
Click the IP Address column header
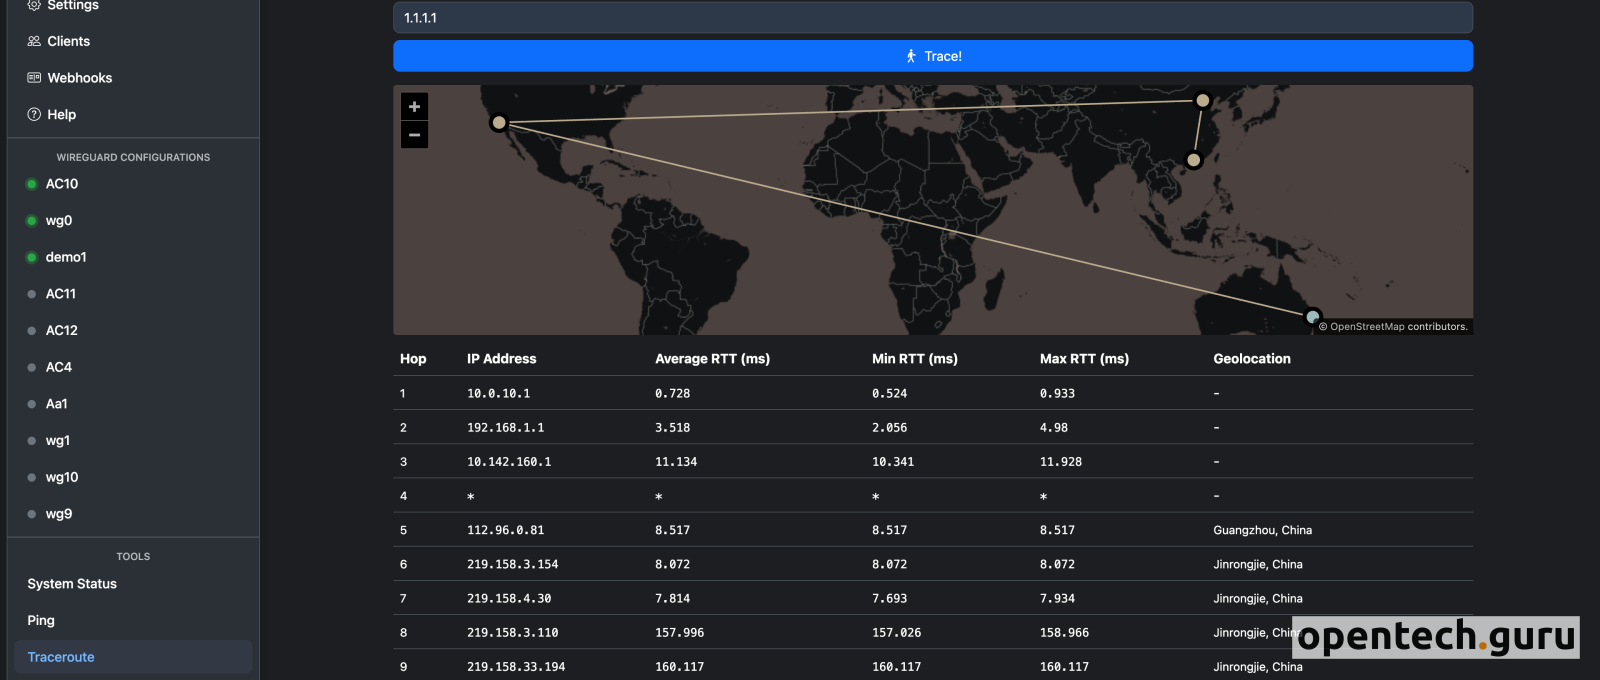pos(502,359)
